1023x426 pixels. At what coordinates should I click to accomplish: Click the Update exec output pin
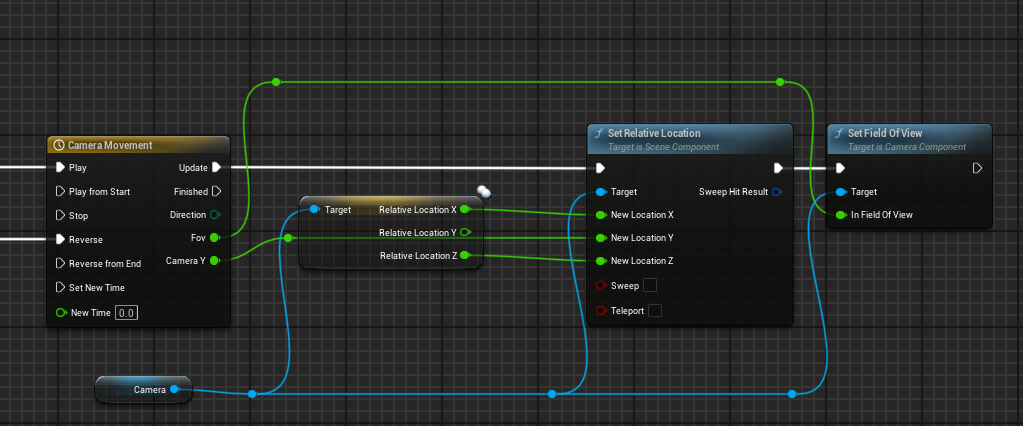(217, 168)
